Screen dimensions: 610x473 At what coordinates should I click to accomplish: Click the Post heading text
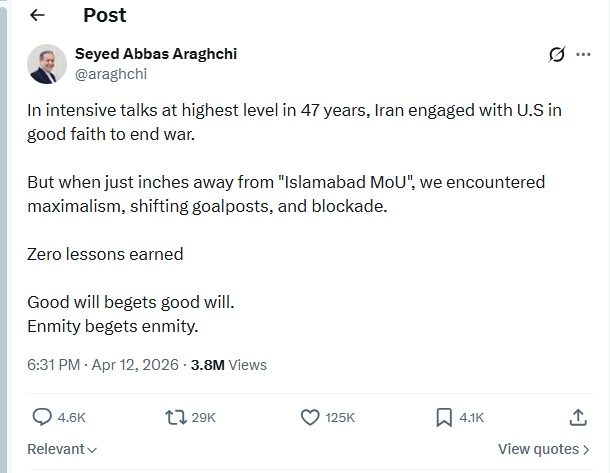(x=105, y=15)
